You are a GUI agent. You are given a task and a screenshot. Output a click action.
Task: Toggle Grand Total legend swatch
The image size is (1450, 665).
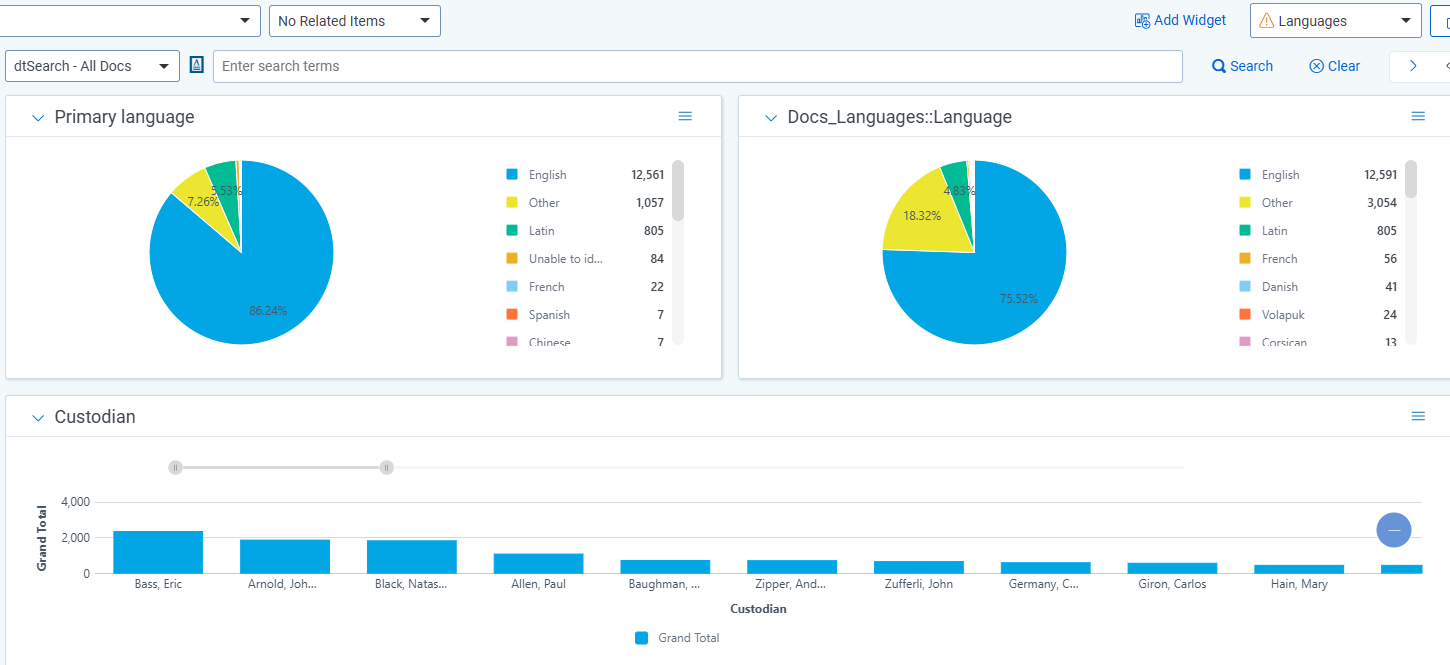click(x=642, y=637)
